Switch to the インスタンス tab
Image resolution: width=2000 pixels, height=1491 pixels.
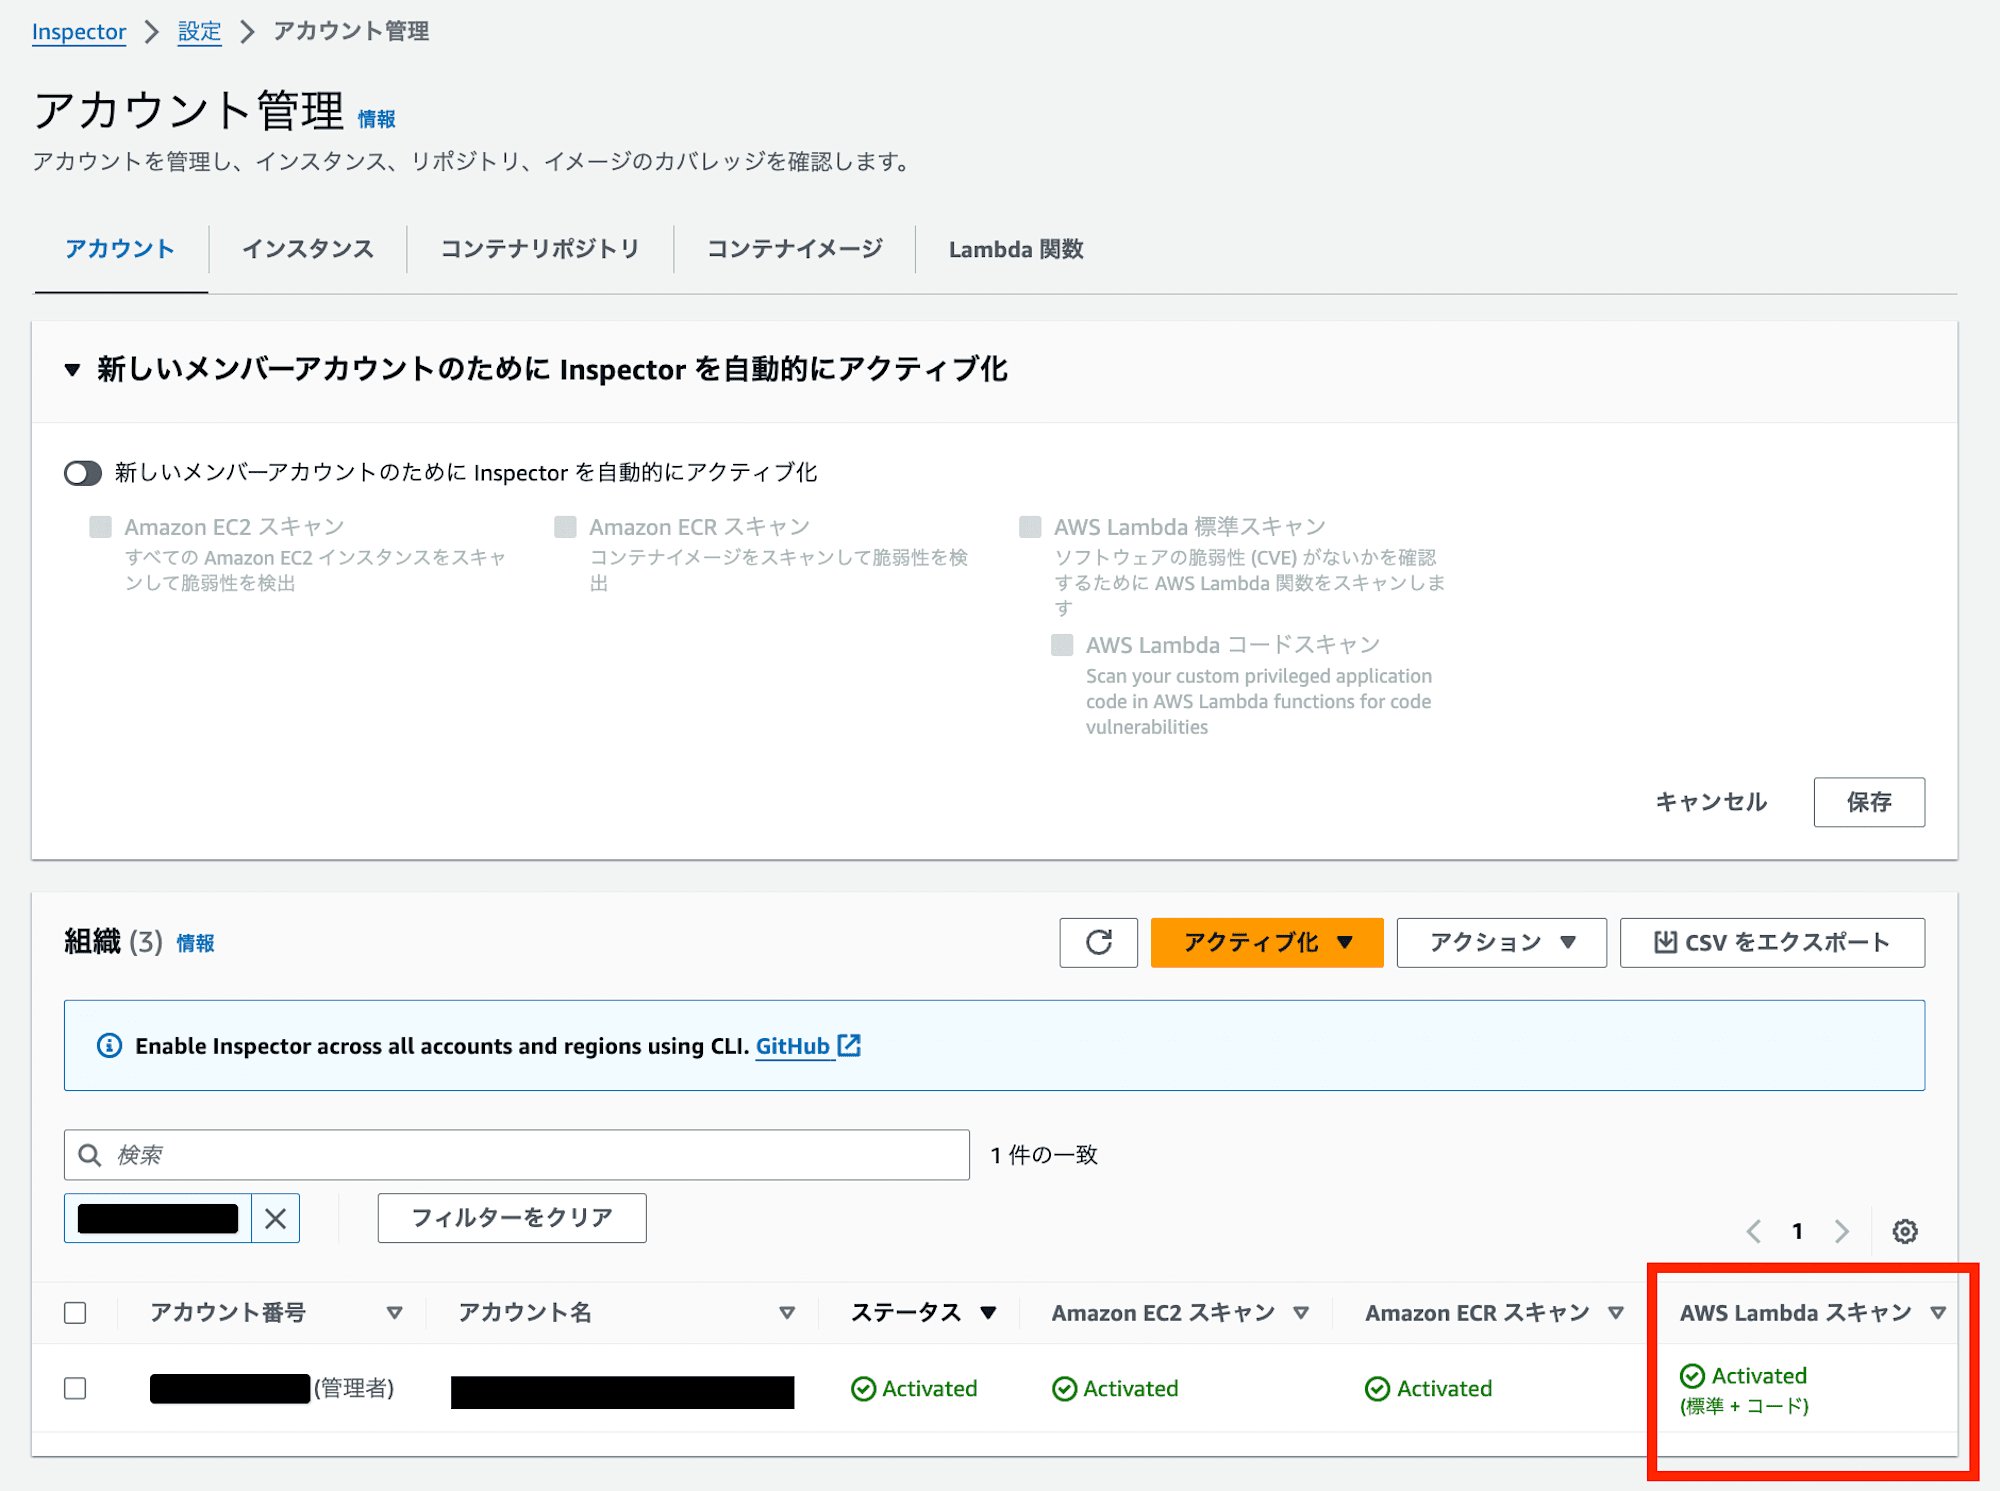coord(308,249)
